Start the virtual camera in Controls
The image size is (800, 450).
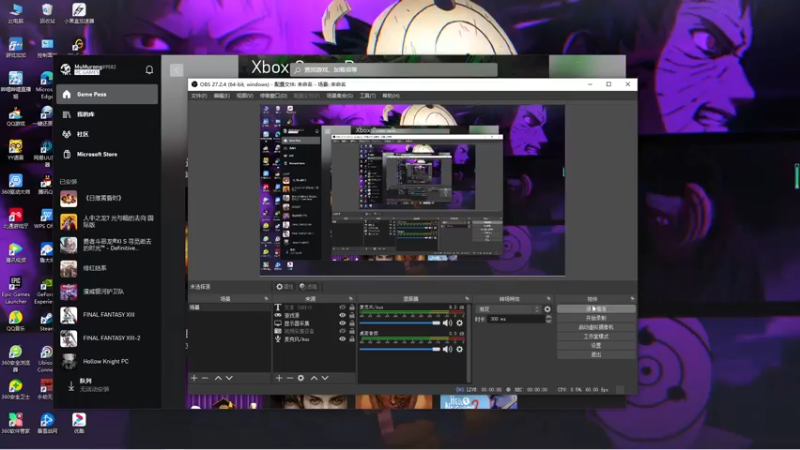coord(596,327)
